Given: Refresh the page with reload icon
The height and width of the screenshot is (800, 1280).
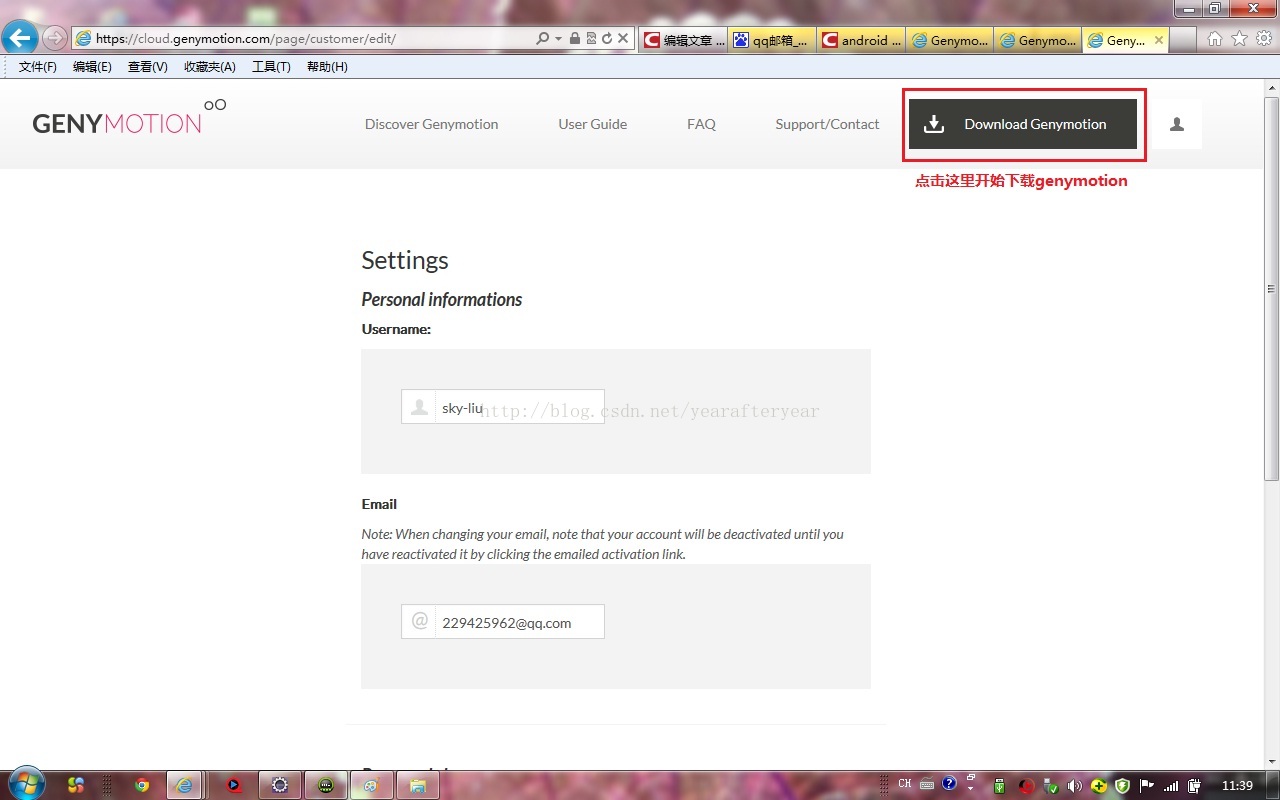Looking at the screenshot, I should coord(607,39).
